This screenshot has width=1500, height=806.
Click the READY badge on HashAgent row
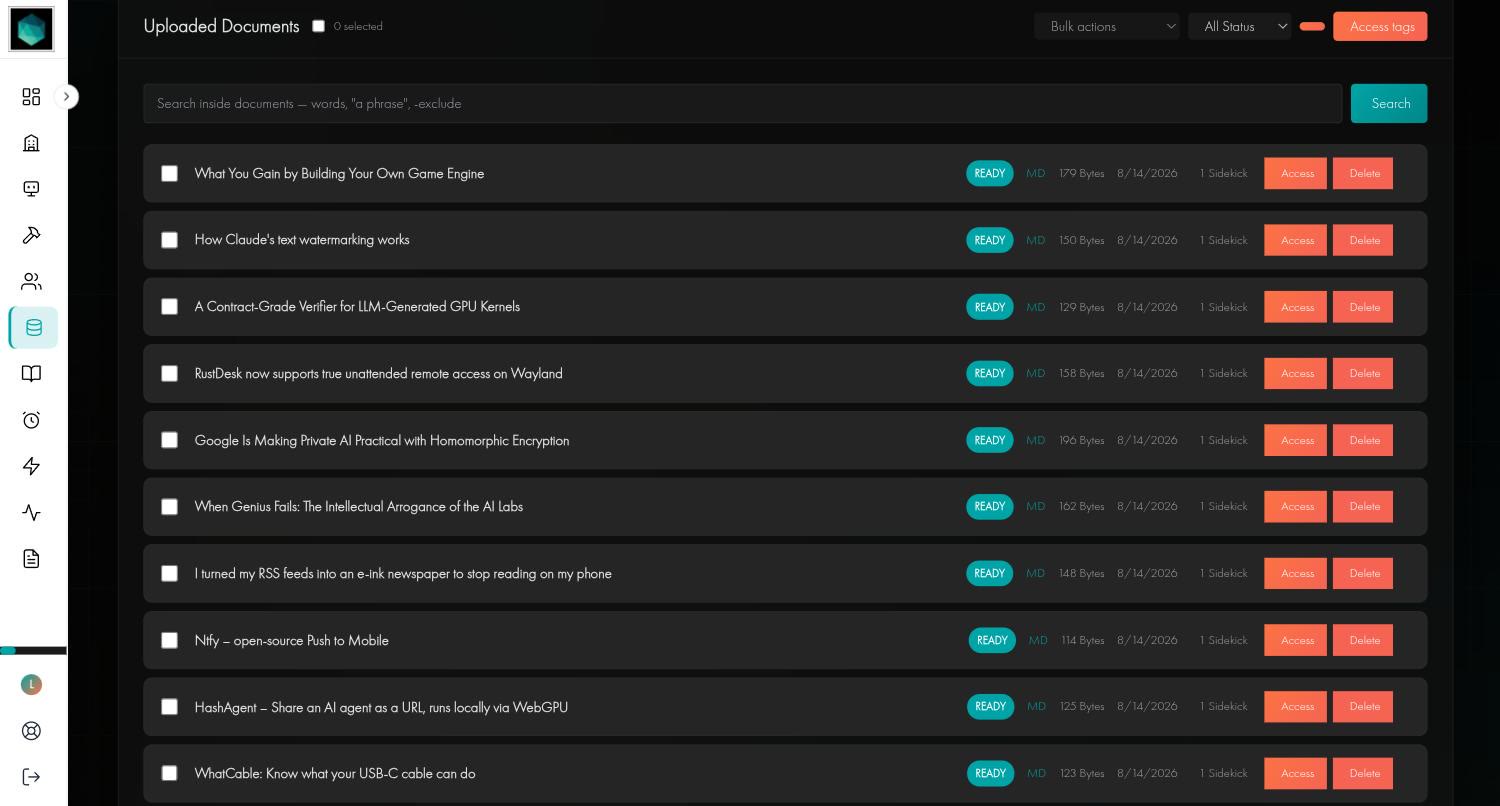tap(990, 707)
